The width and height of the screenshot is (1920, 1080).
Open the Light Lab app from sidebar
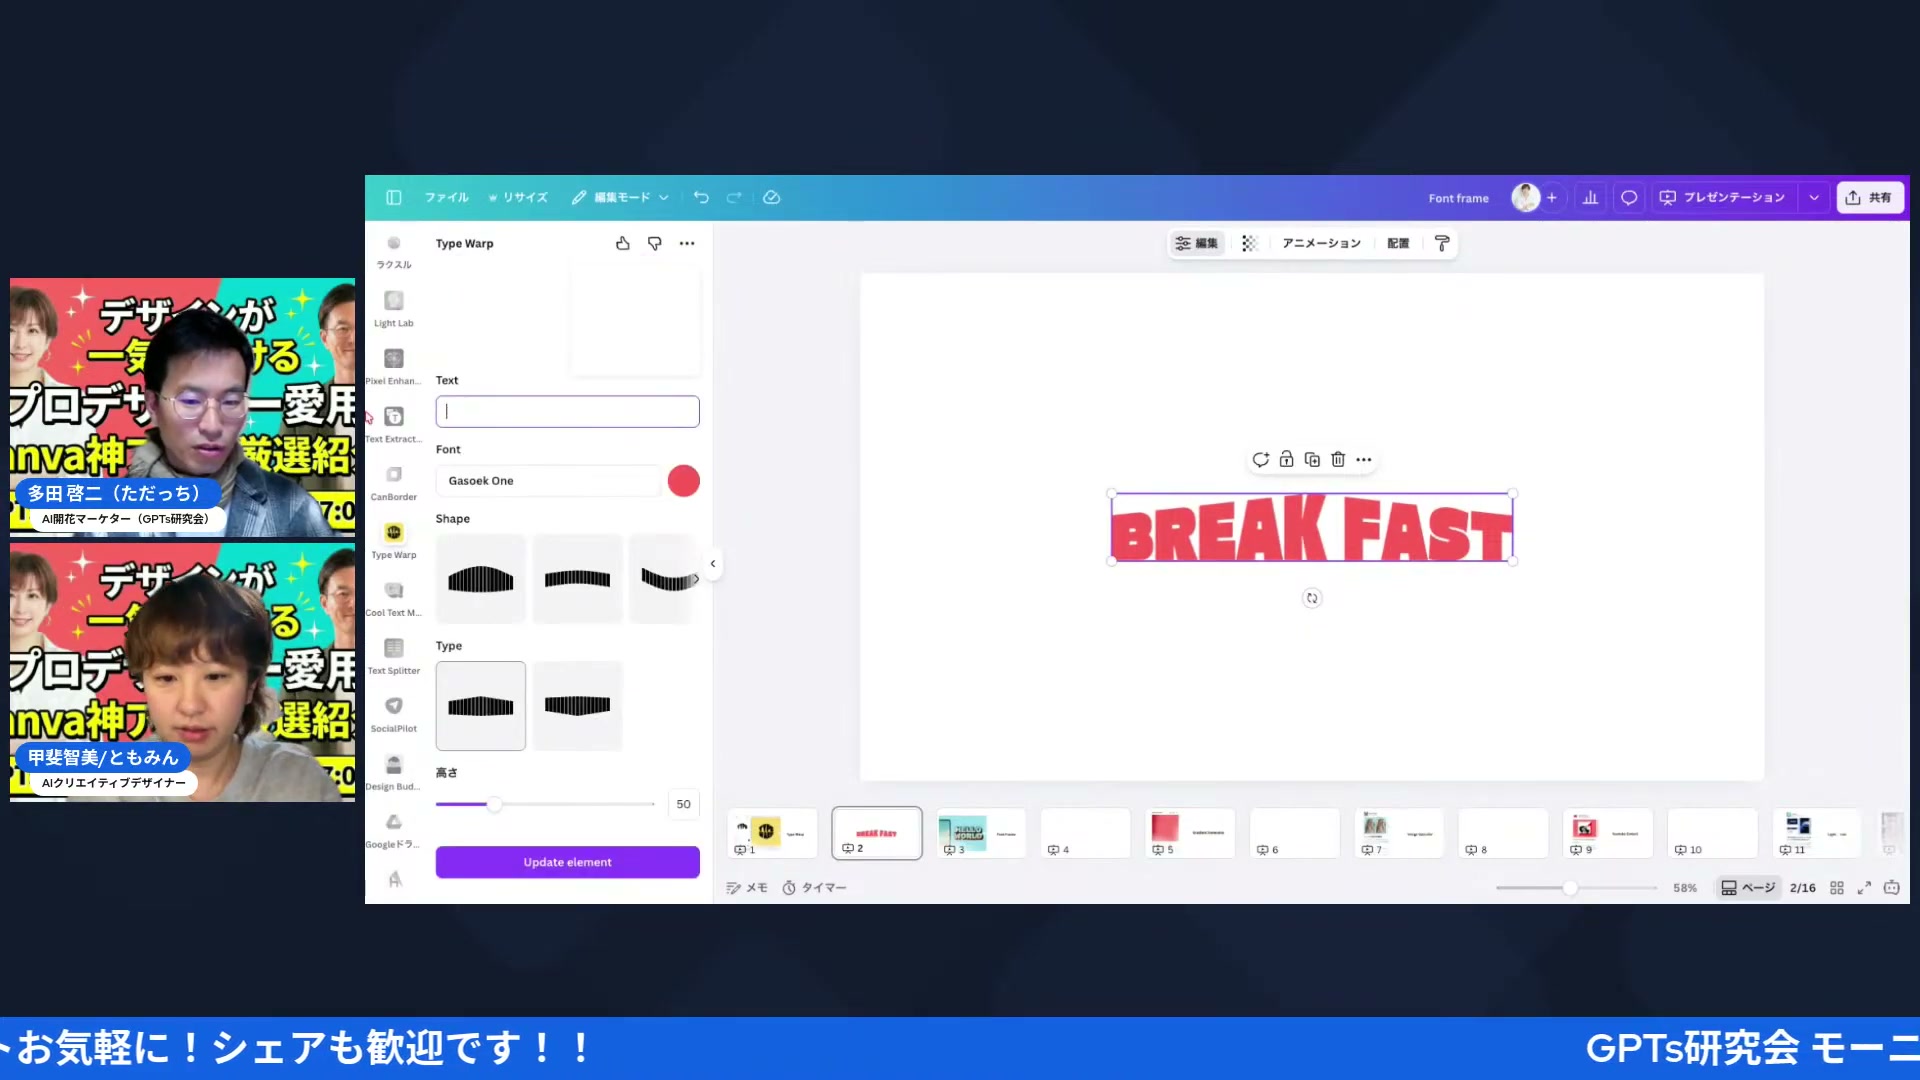[x=393, y=301]
